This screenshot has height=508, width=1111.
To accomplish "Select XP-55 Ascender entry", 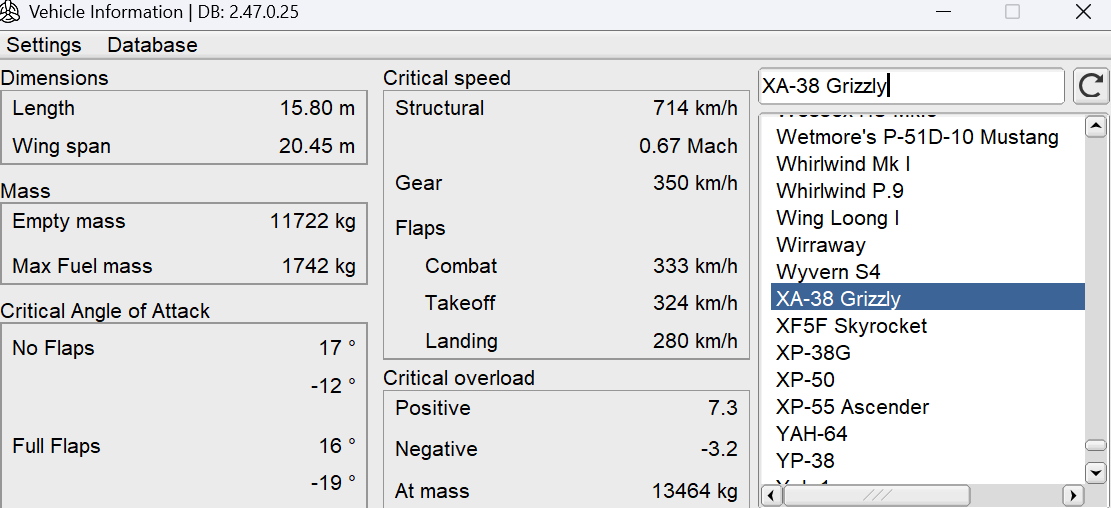I will (852, 407).
